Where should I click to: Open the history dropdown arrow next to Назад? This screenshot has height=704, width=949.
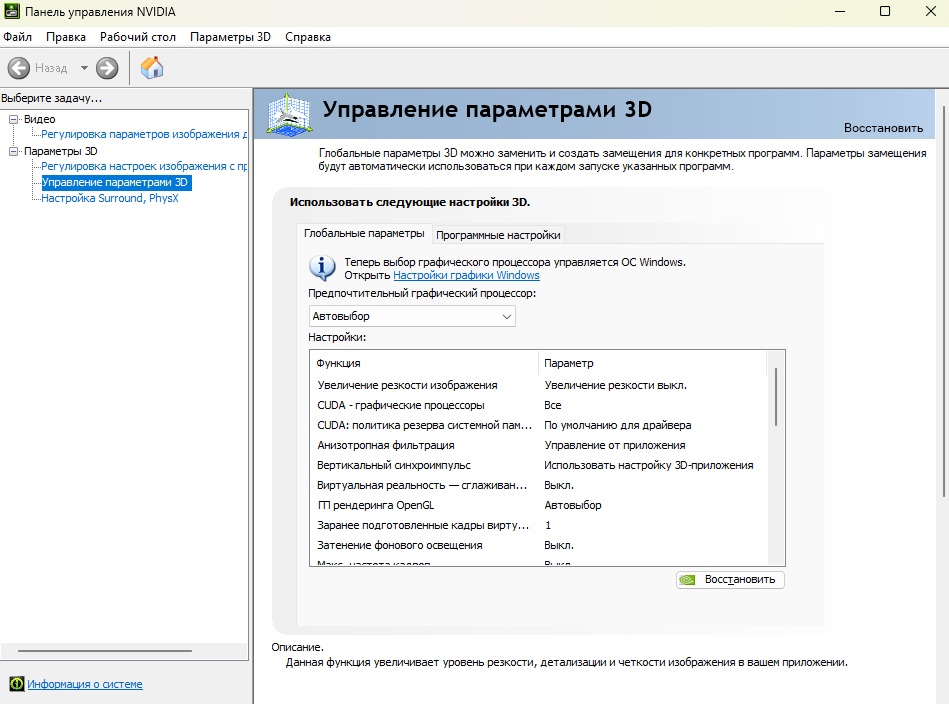coord(84,68)
